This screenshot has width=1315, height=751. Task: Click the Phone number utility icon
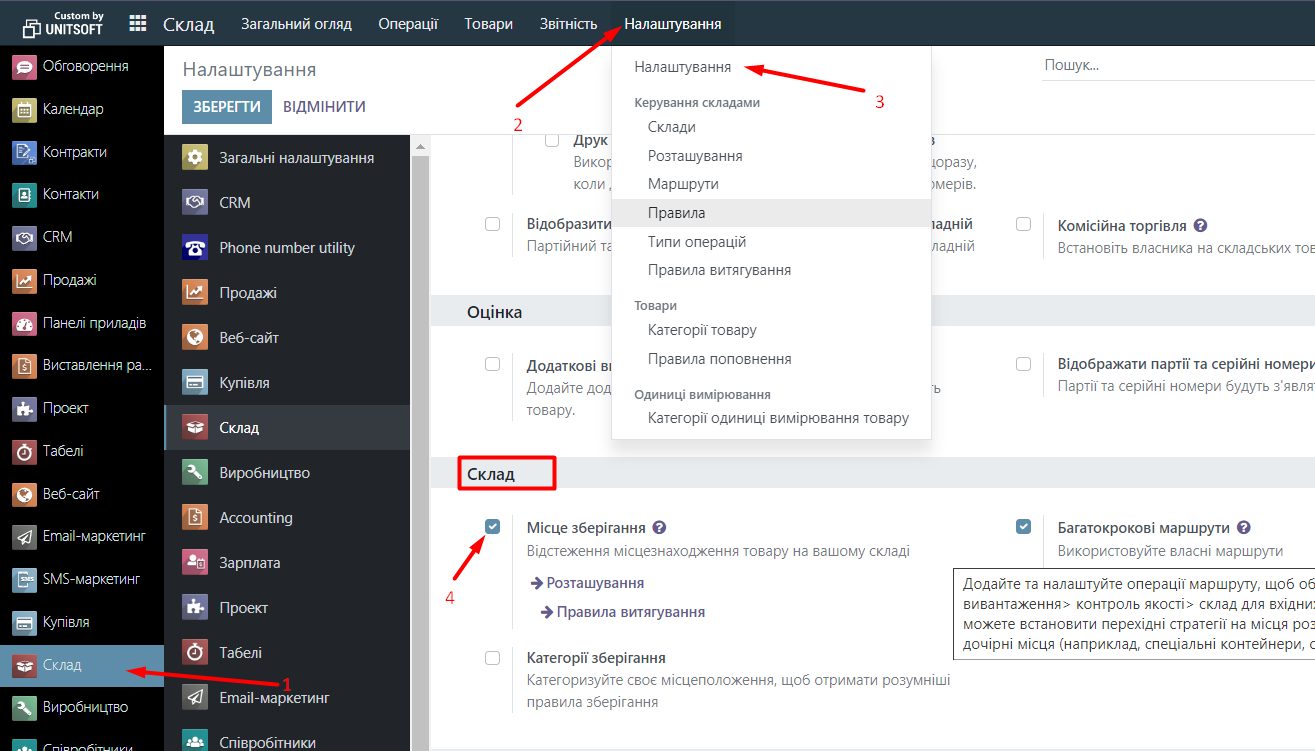[x=195, y=248]
